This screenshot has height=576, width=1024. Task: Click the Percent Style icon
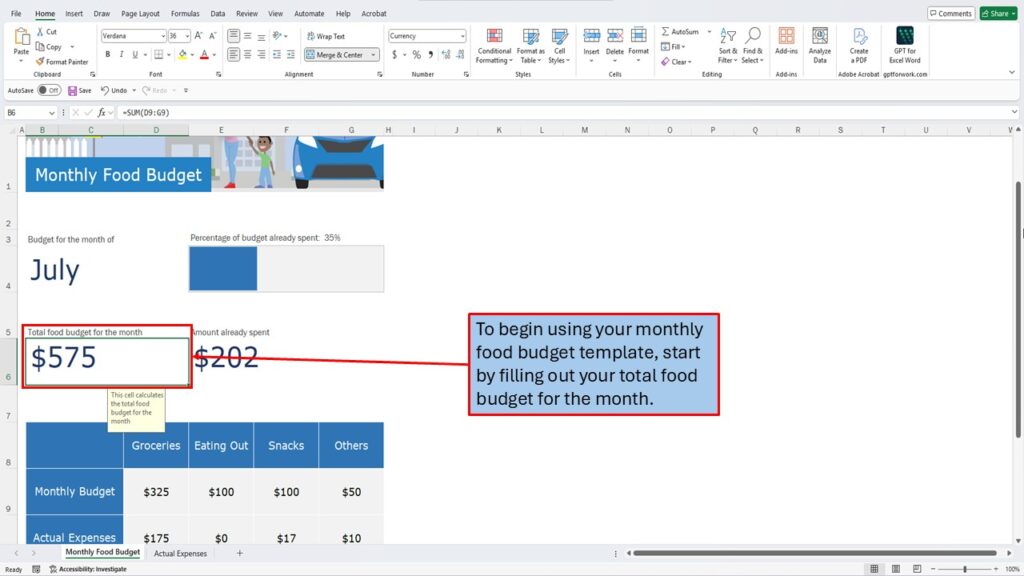[416, 55]
